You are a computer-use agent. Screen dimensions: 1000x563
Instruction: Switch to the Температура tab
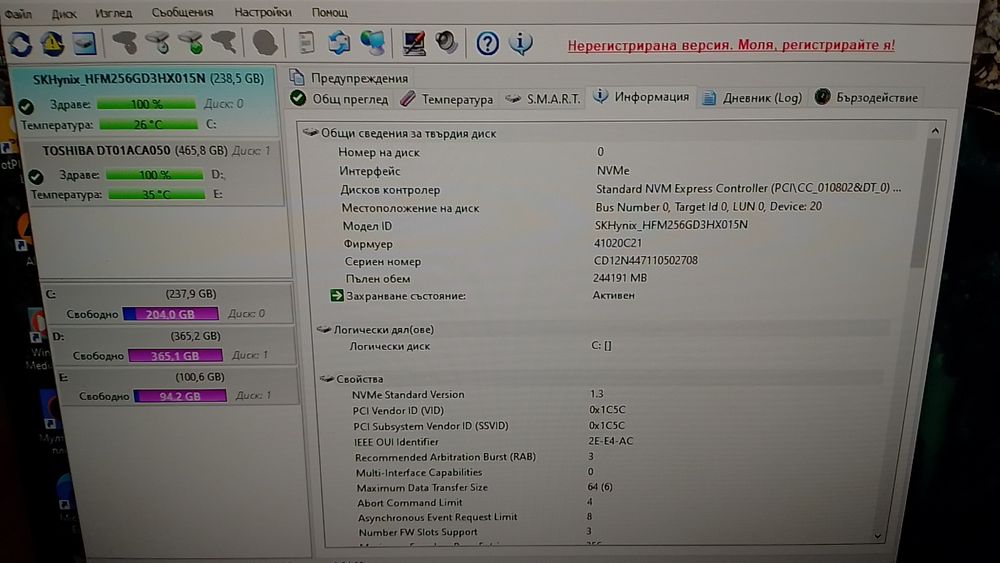pos(447,99)
